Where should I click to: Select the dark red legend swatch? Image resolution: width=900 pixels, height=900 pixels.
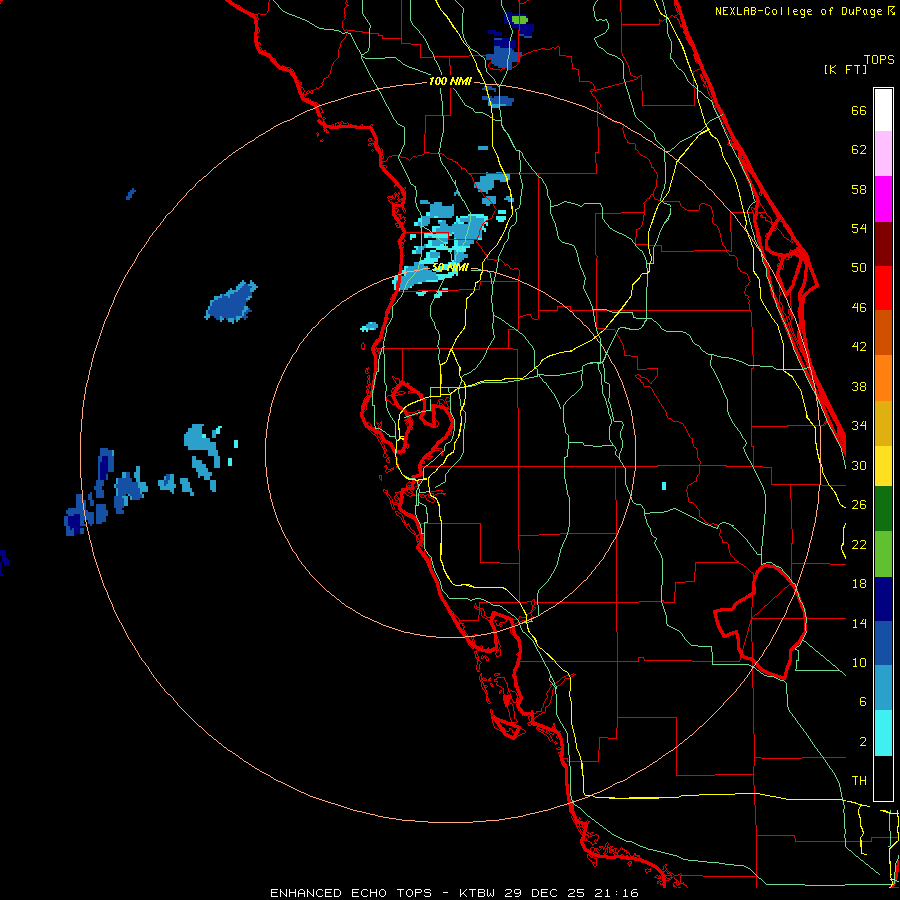[883, 243]
